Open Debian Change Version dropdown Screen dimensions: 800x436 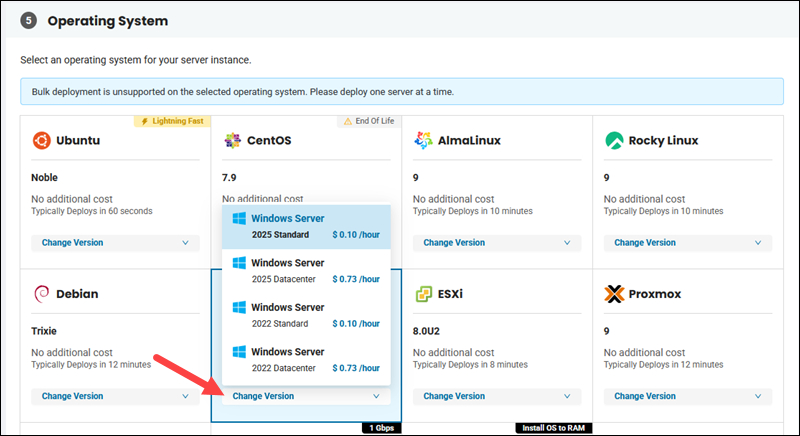tap(115, 396)
